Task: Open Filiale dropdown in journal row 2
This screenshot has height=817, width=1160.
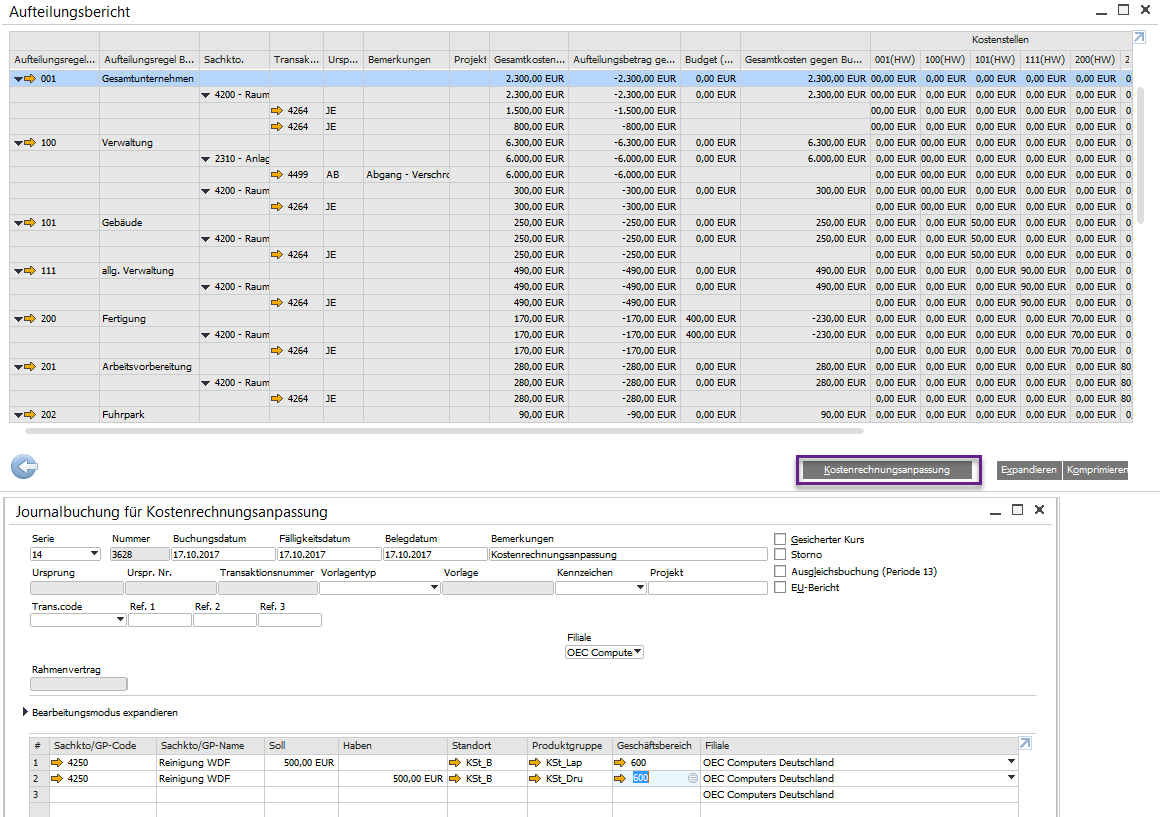Action: pyautogui.click(x=1011, y=778)
